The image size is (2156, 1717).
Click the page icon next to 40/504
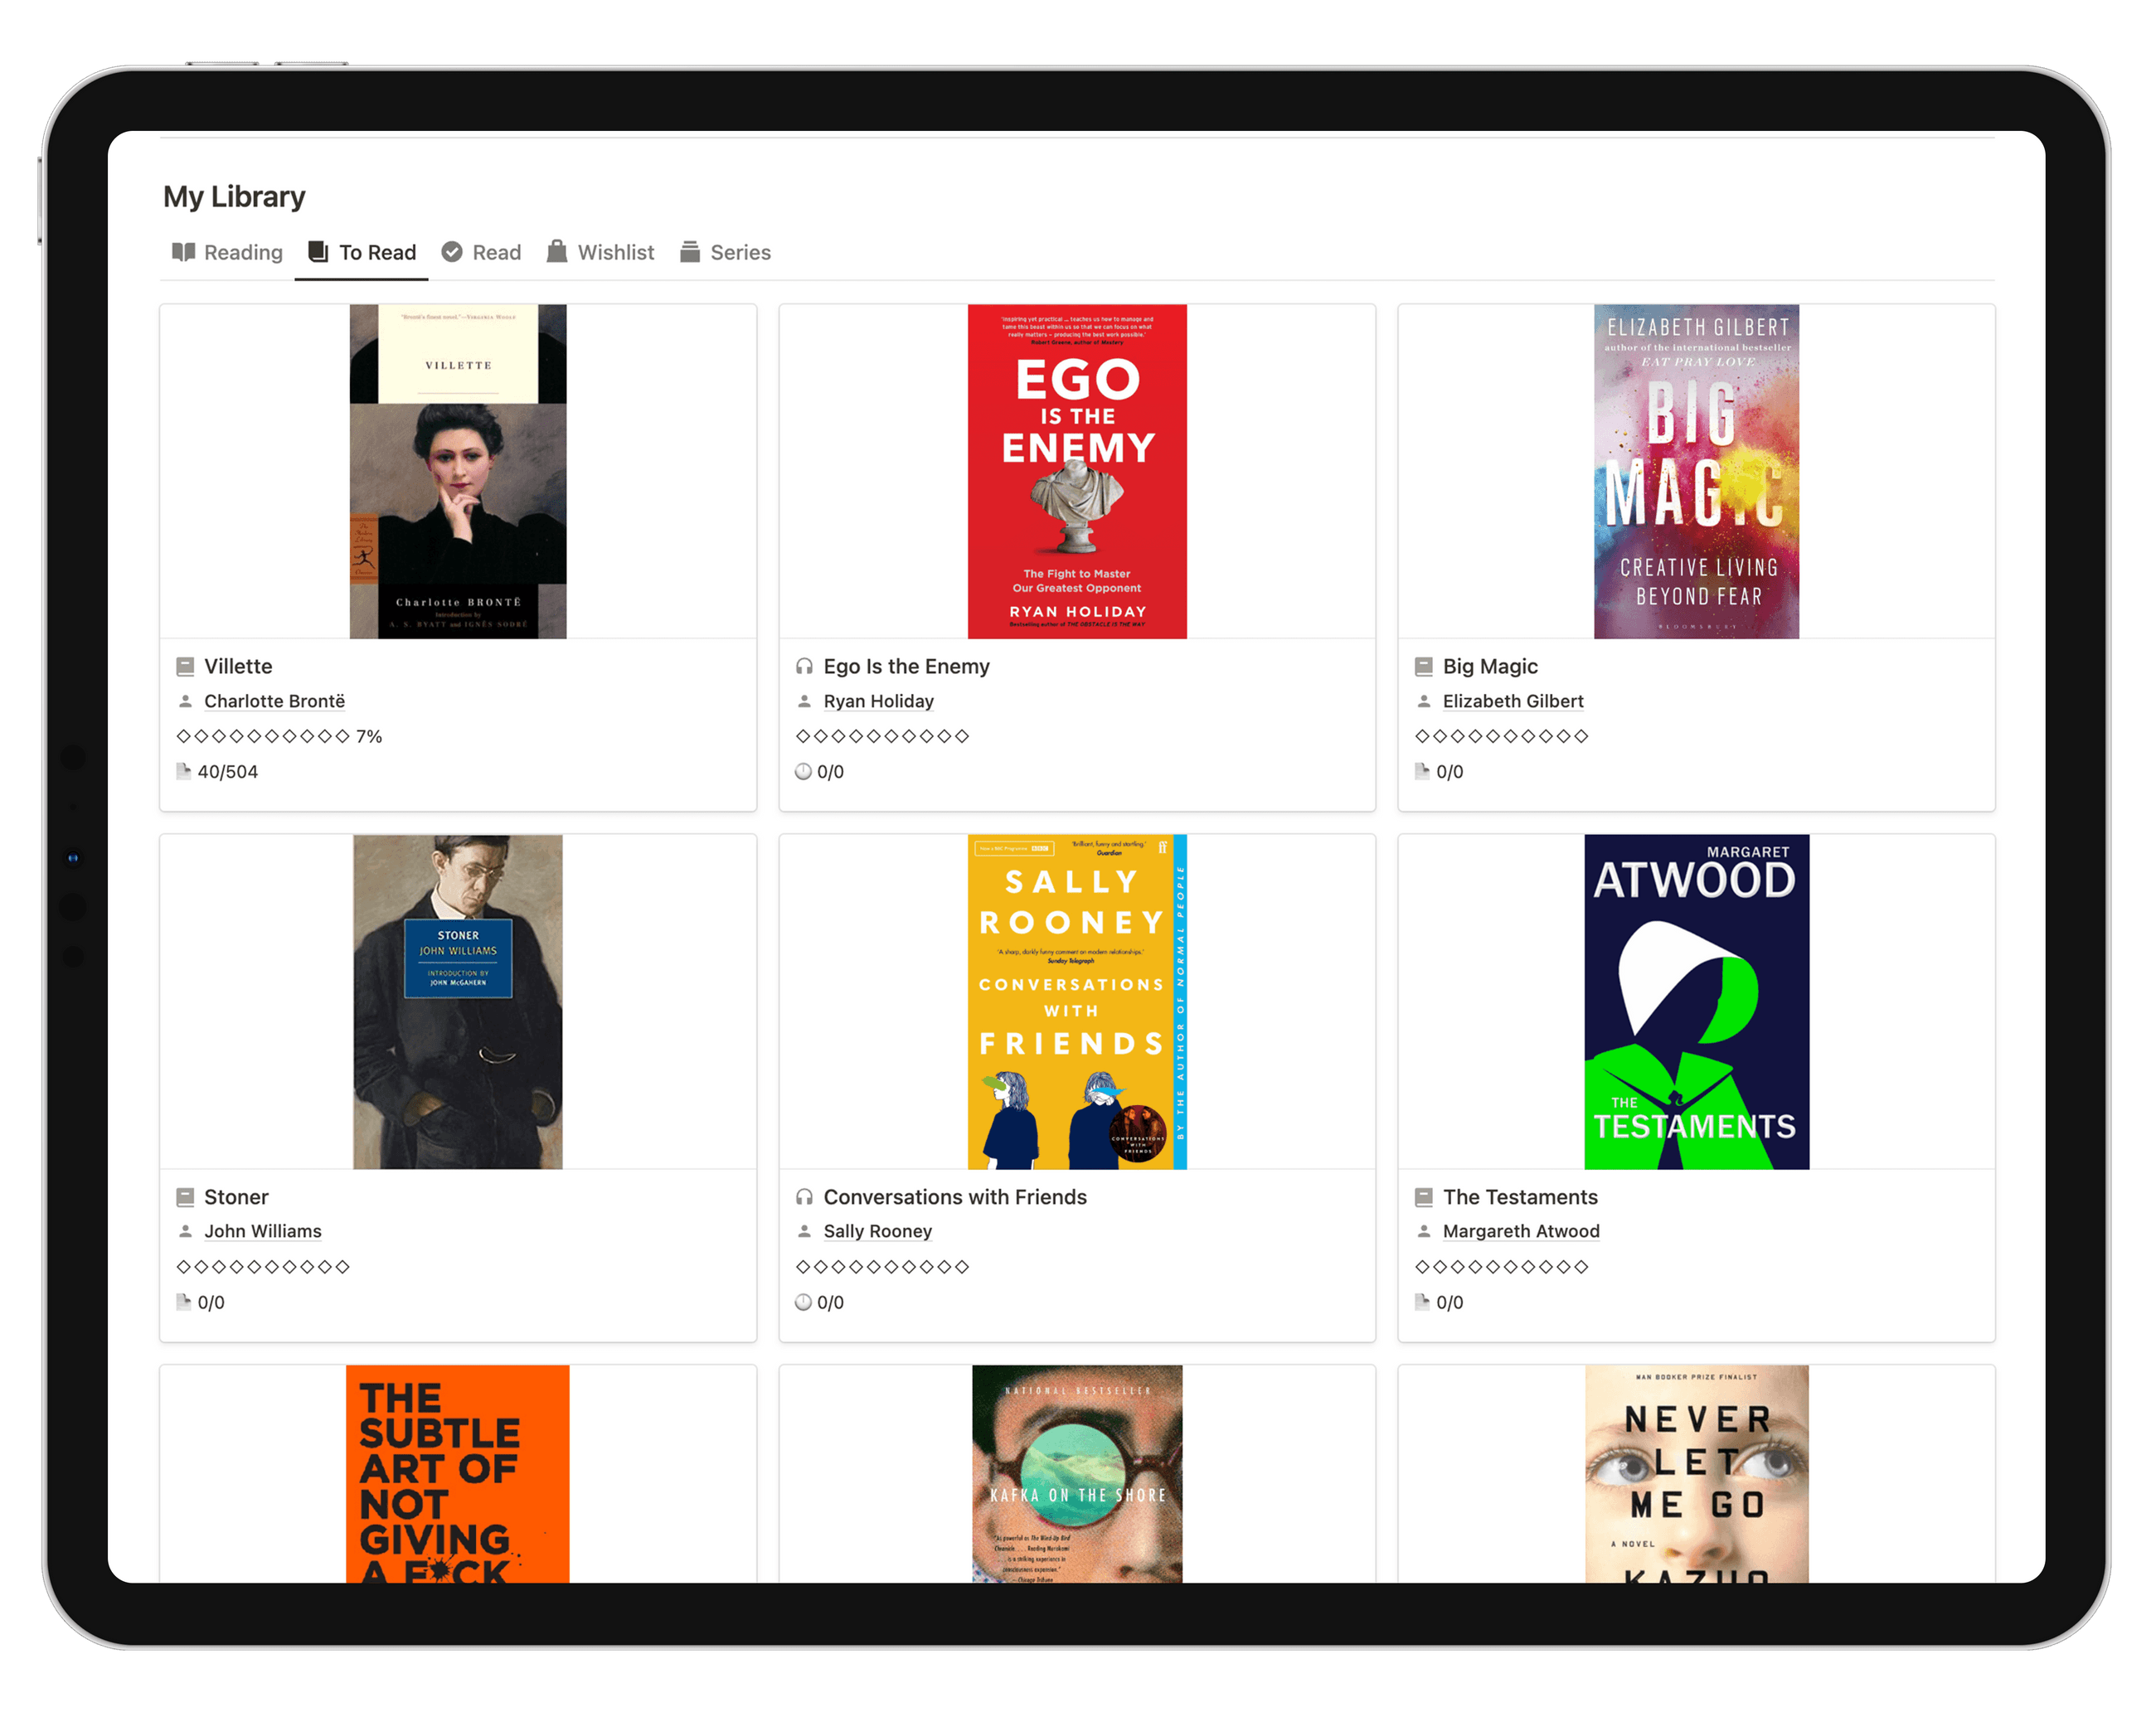click(x=184, y=771)
